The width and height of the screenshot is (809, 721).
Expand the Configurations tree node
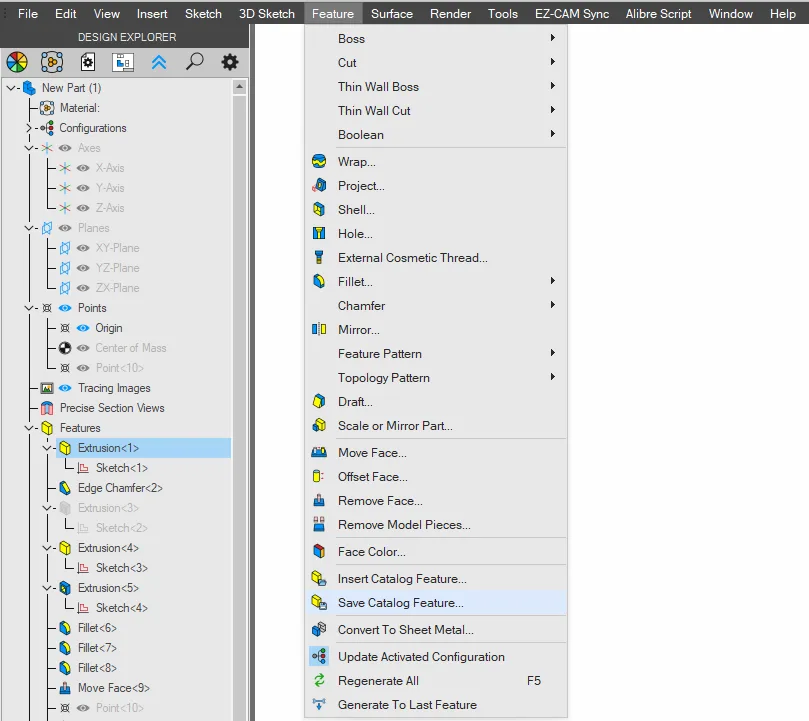point(29,128)
